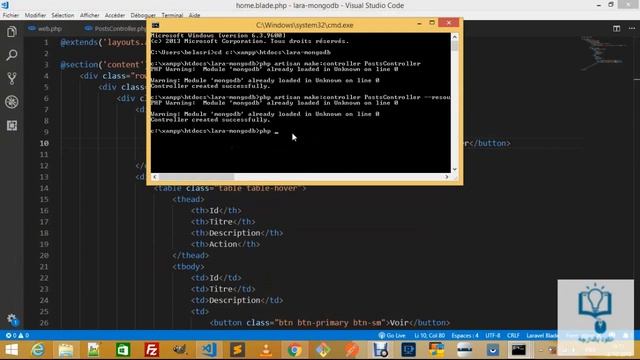
Task: Click cmd window horizontal scrollbar left arrow
Action: (155, 177)
